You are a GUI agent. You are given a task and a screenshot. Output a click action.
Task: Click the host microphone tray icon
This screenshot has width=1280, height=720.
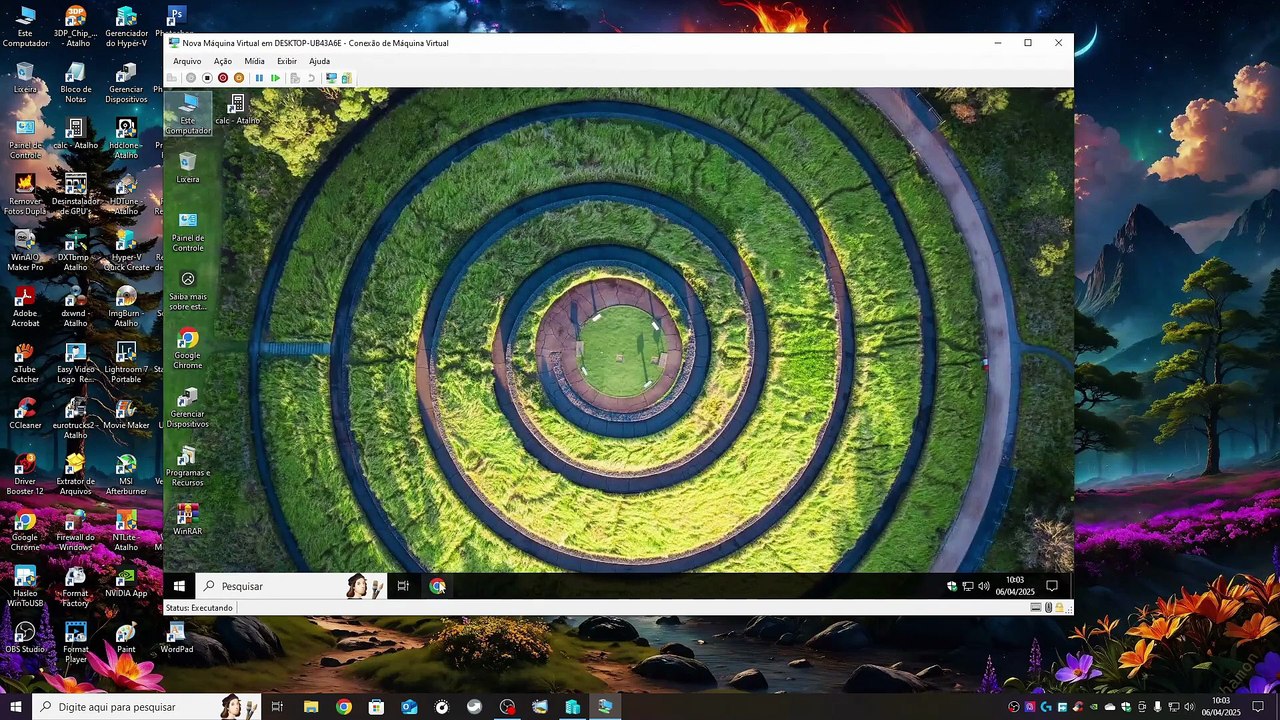click(x=1158, y=707)
